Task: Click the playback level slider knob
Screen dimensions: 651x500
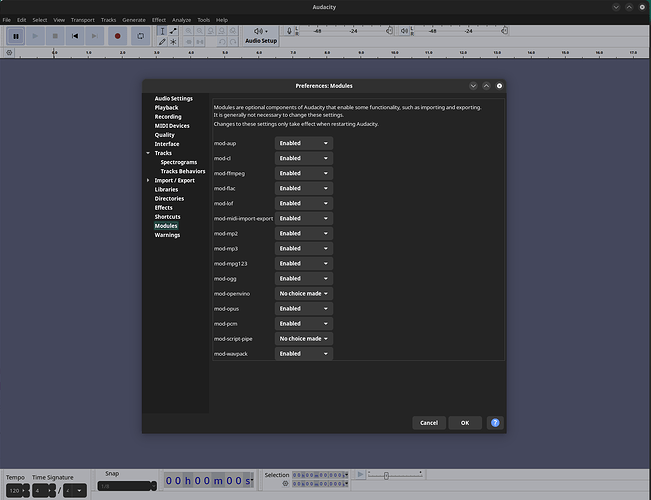Action: (x=504, y=31)
